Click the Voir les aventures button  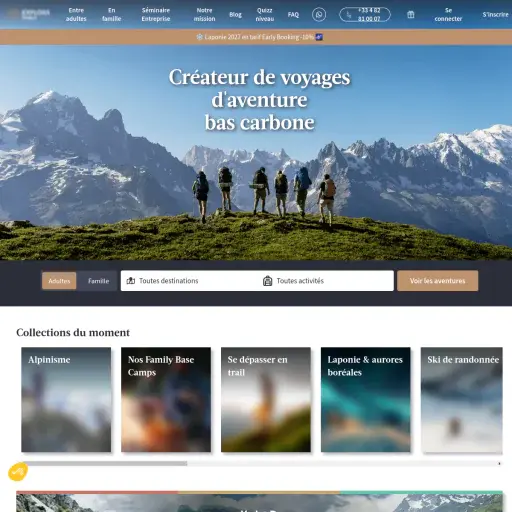[x=437, y=281]
